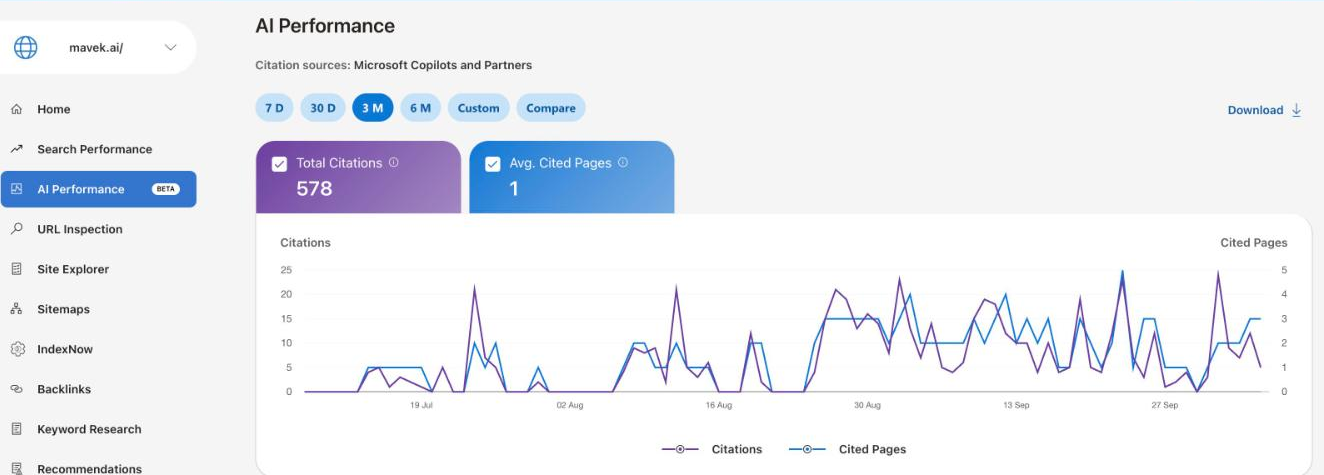This screenshot has width=1324, height=475.
Task: Toggle the Cited Pages legend series
Action: pos(848,449)
